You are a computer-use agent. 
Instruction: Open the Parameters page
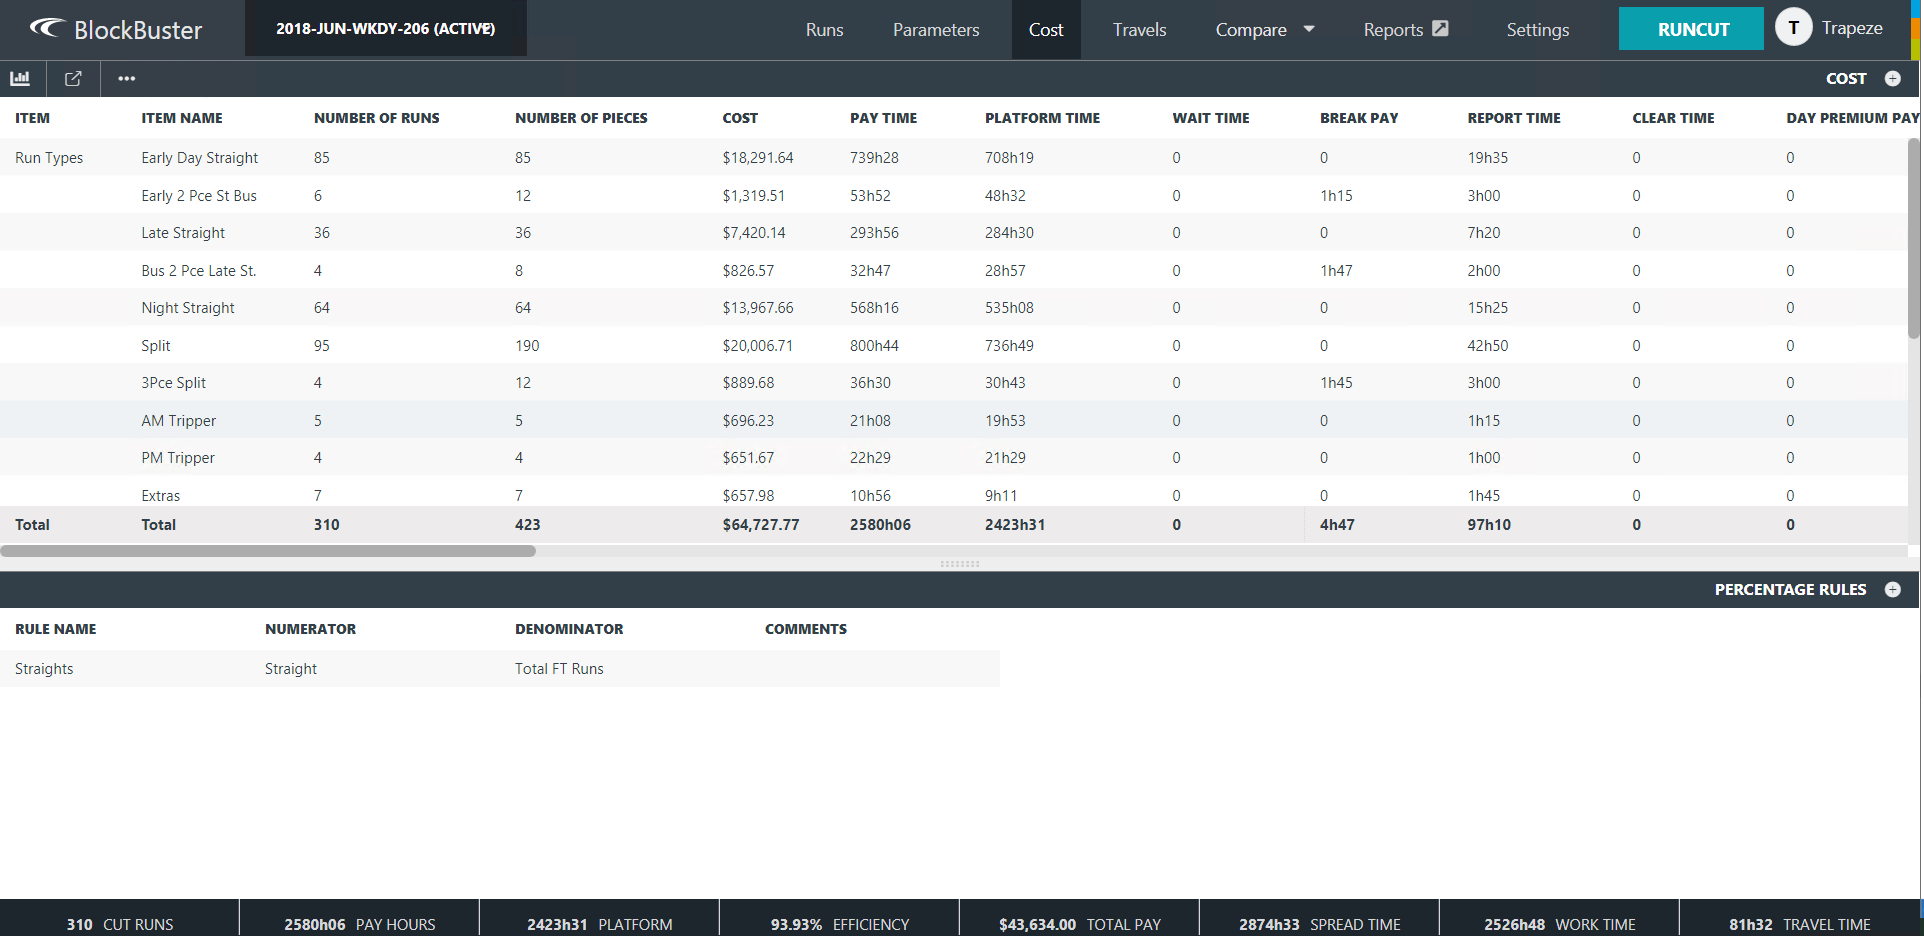(x=935, y=29)
